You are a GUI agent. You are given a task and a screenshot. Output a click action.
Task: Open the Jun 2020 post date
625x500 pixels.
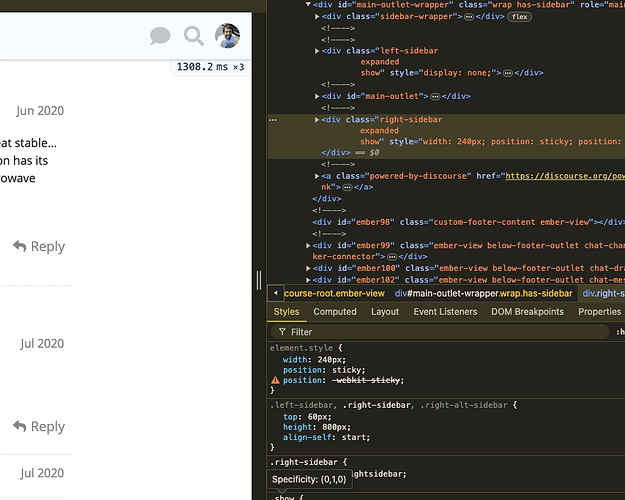tap(40, 110)
